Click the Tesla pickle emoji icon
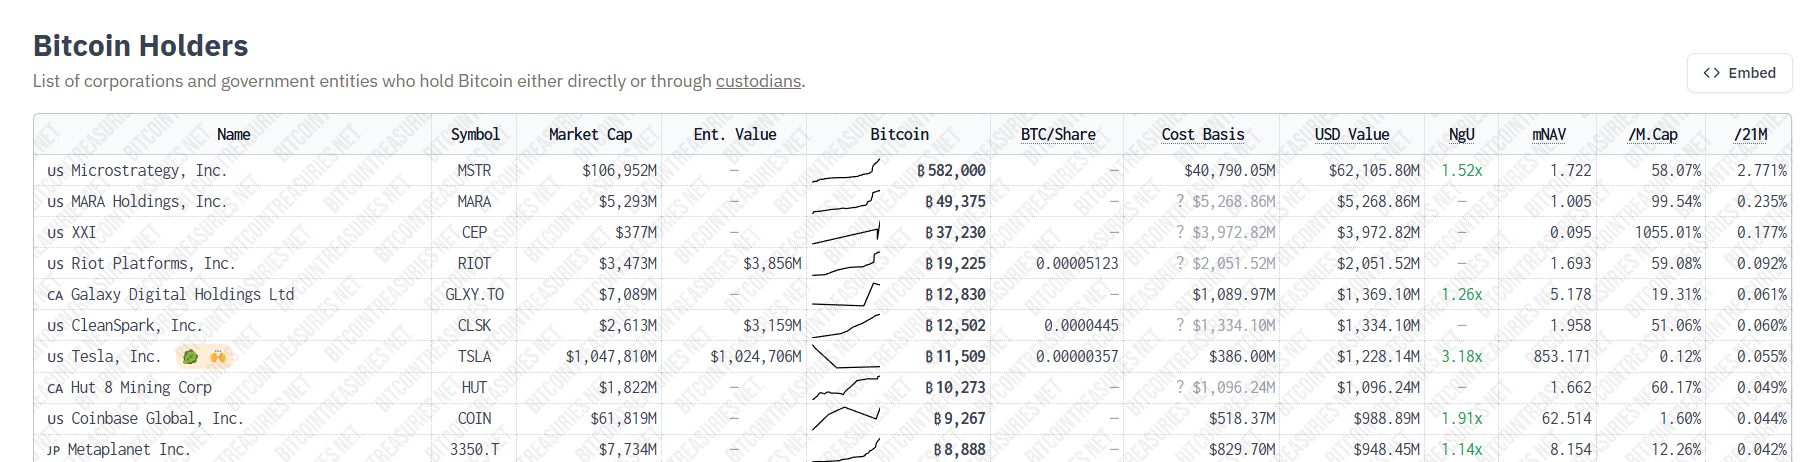Screen dimensions: 1815x462 [x=190, y=357]
